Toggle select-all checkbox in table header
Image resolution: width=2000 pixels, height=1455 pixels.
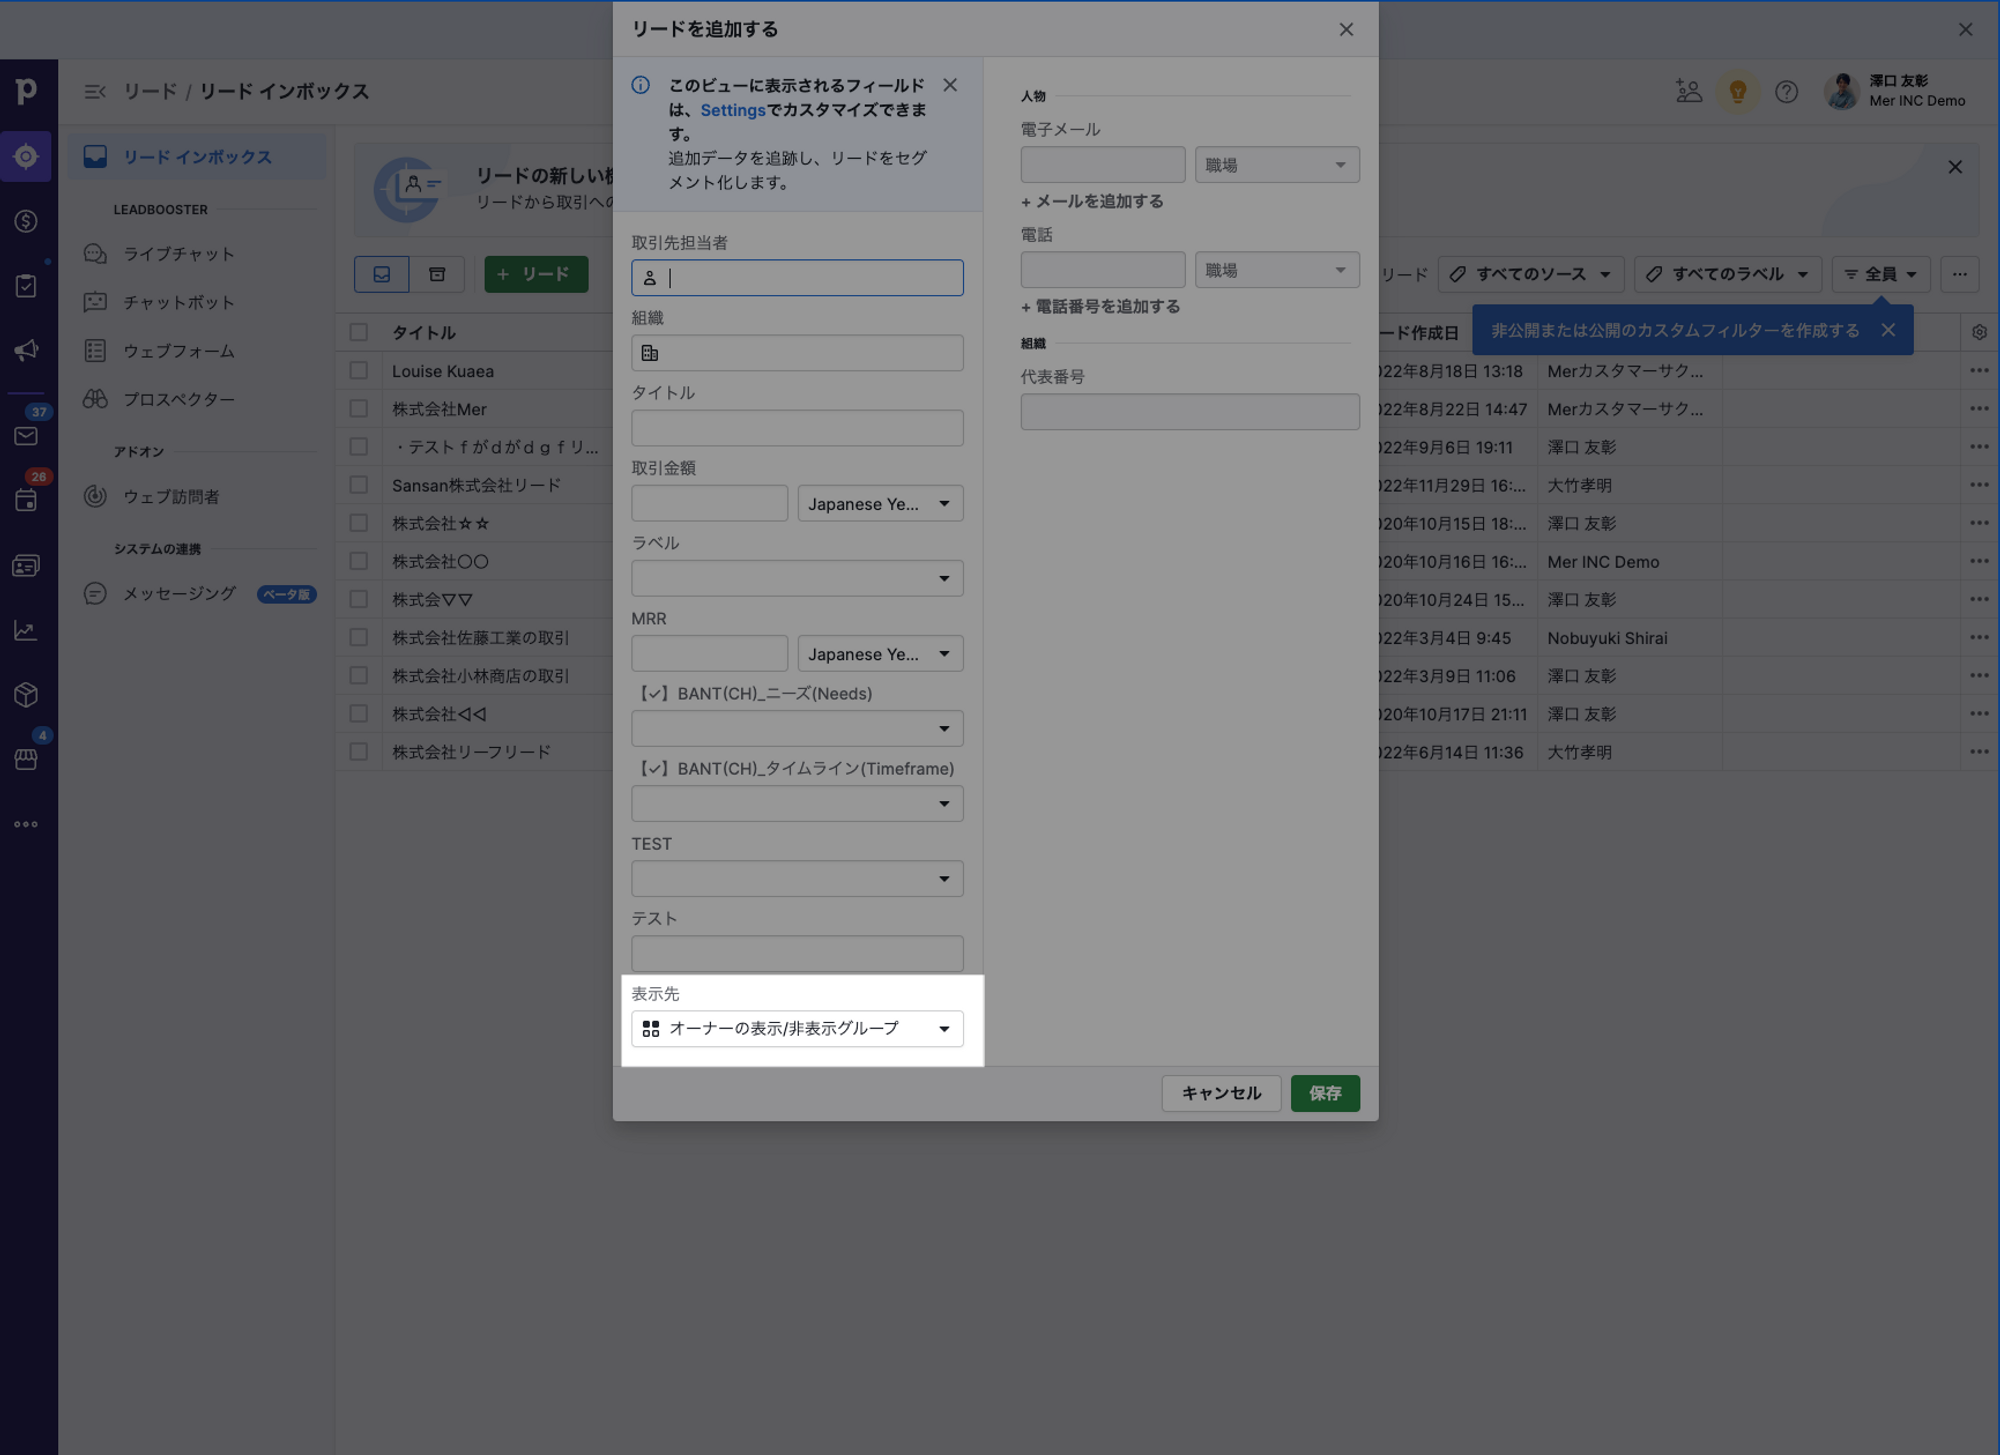(359, 332)
